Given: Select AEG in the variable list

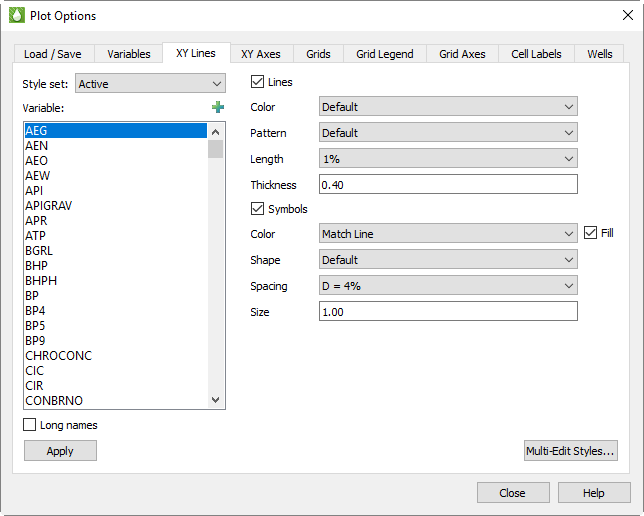Looking at the screenshot, I should [116, 131].
